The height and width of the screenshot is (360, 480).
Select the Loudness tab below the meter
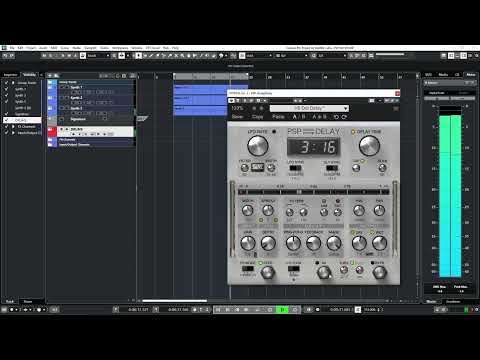click(x=453, y=301)
